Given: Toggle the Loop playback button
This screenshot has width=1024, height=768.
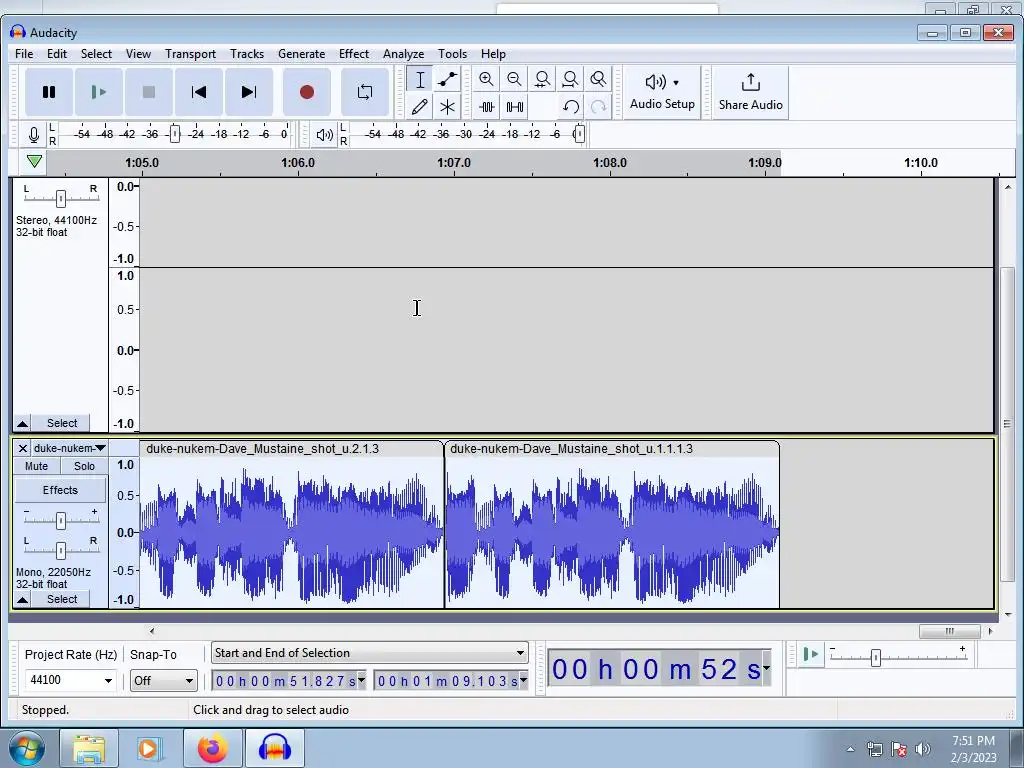Looking at the screenshot, I should point(365,92).
